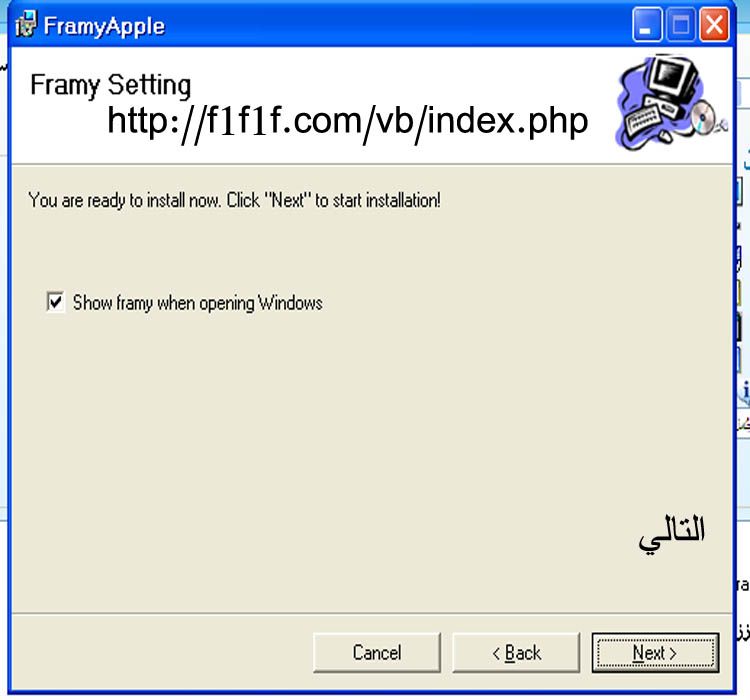Click the monitor in the header illustration

click(672, 78)
